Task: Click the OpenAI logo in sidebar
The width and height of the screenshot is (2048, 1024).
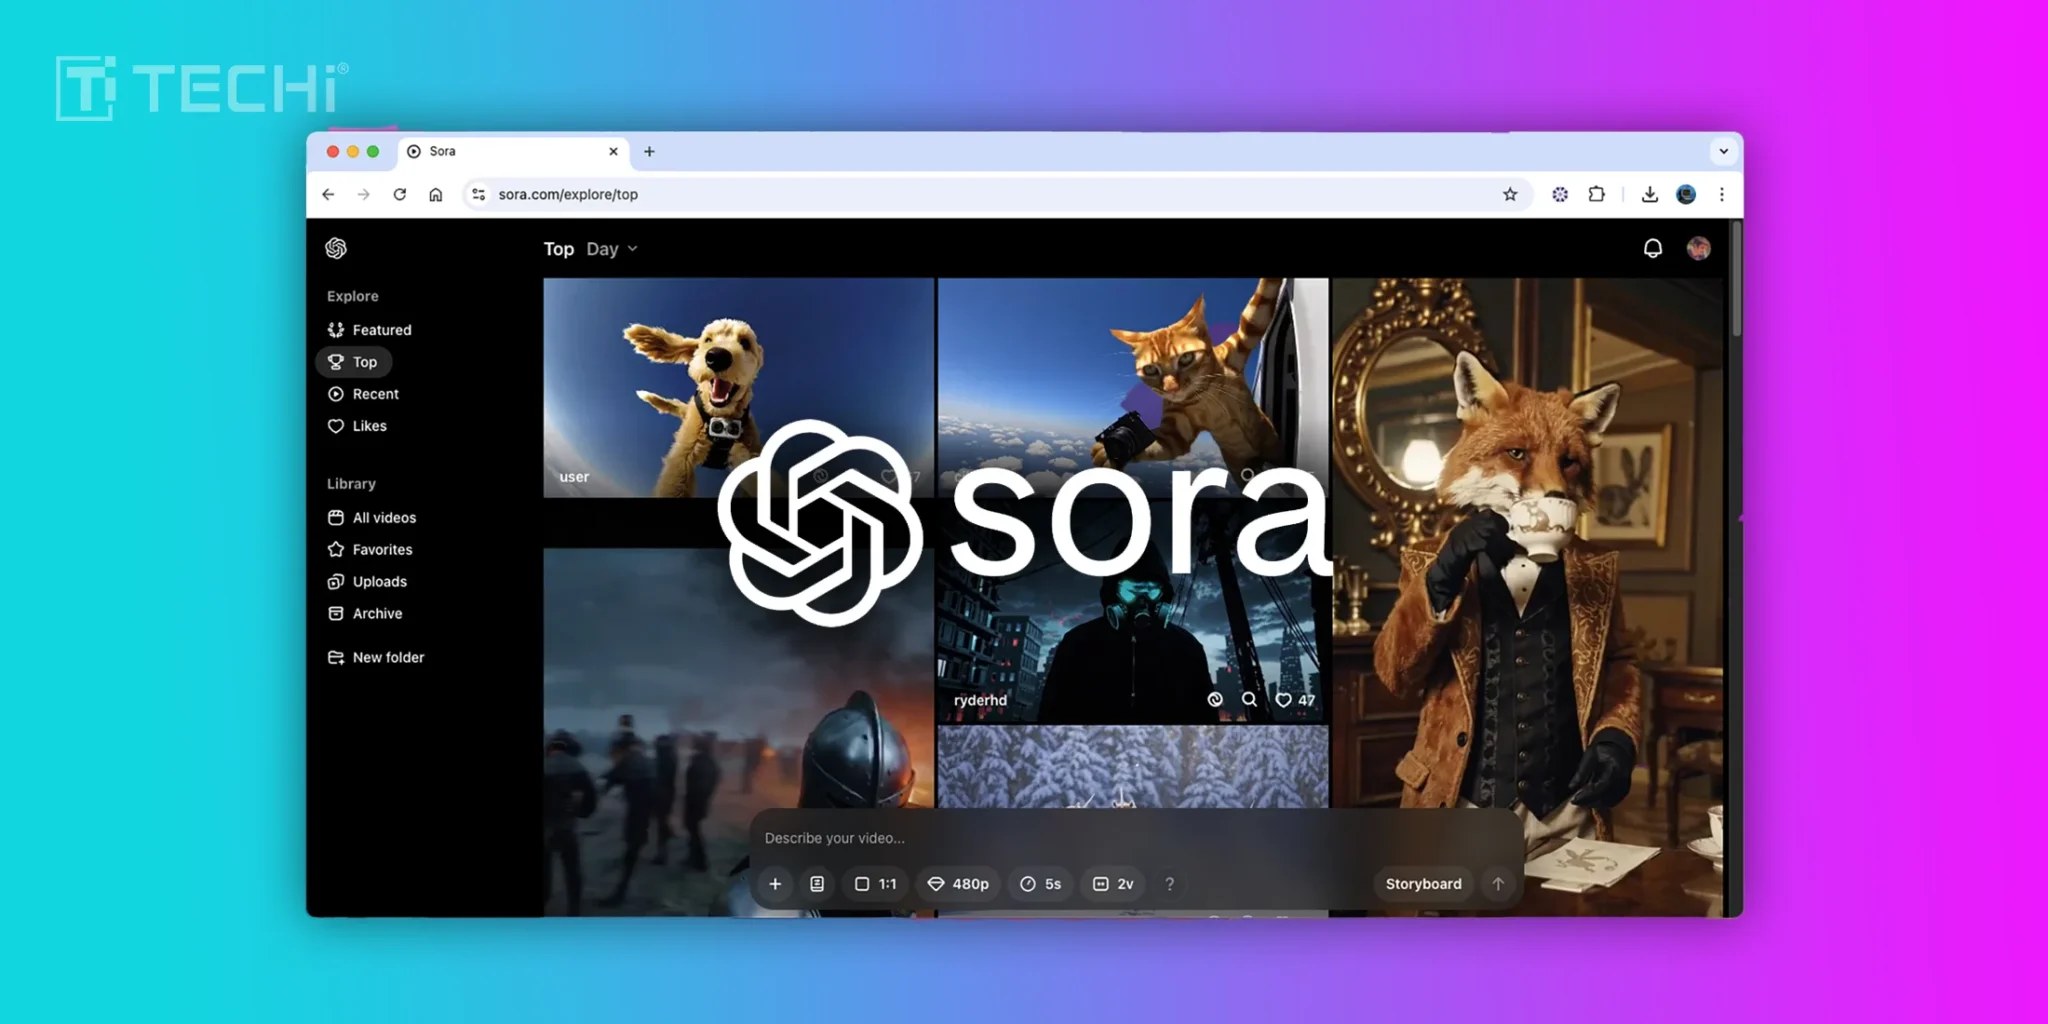Action: click(x=336, y=248)
